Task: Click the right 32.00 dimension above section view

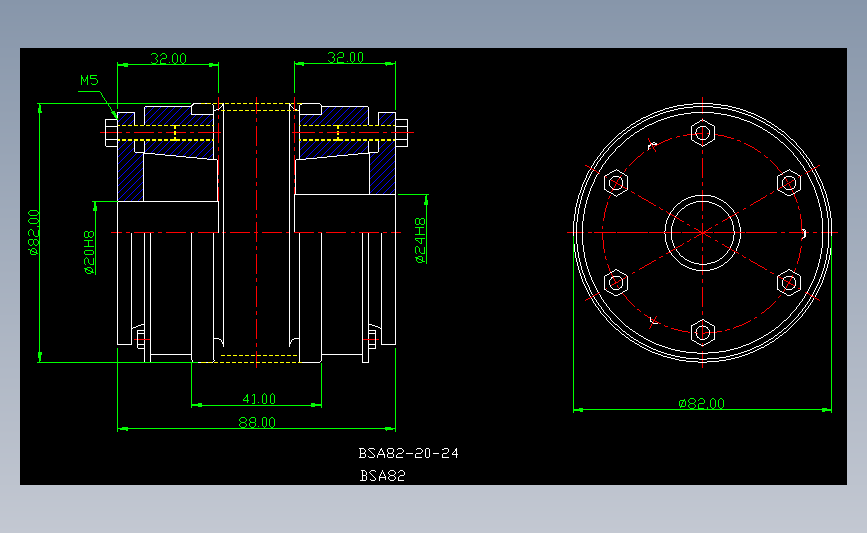Action: tap(345, 58)
